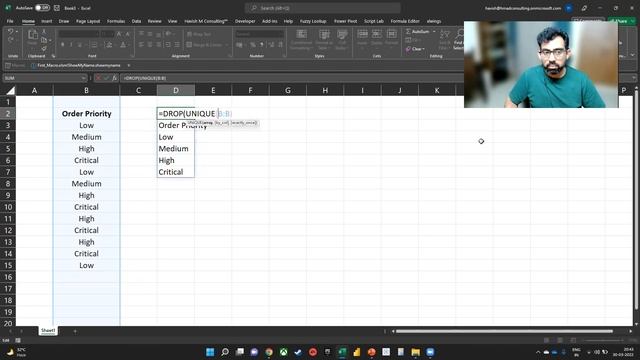
Task: Toggle Italic formatting
Action: (71, 44)
